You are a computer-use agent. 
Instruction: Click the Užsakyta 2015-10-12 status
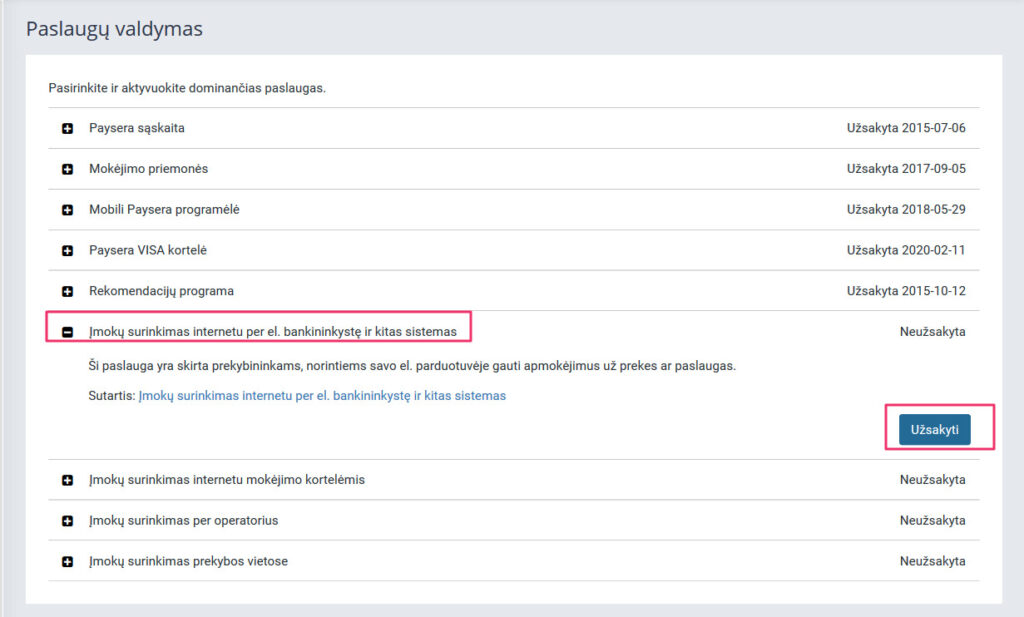[906, 291]
